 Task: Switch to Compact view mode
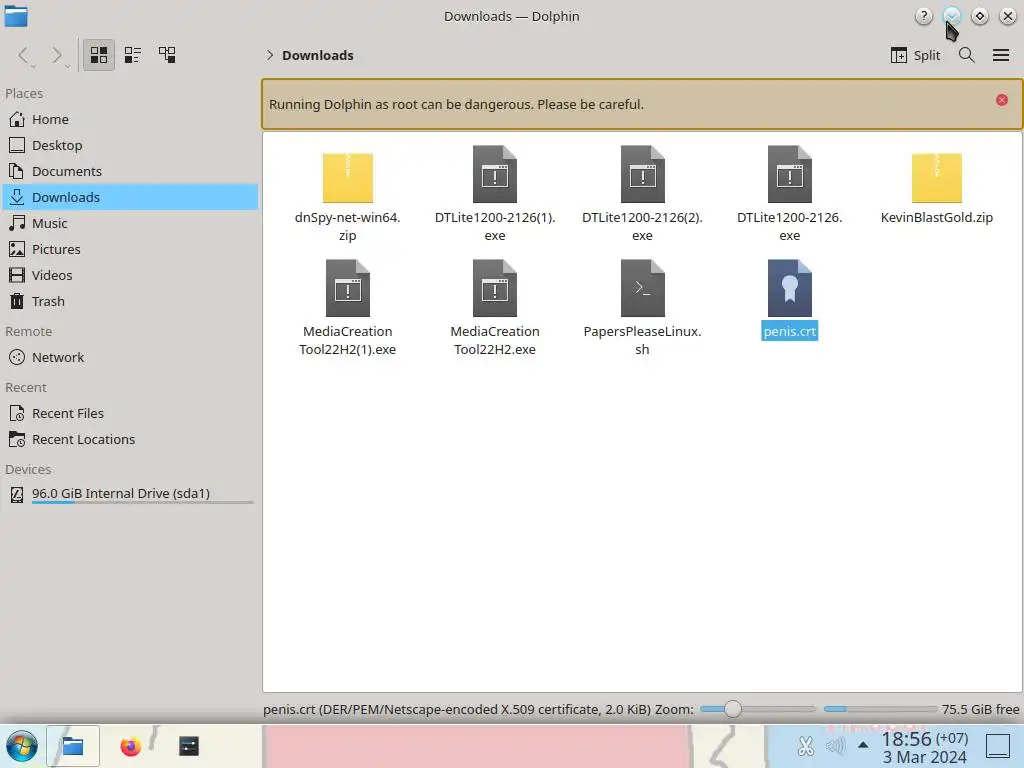click(133, 55)
